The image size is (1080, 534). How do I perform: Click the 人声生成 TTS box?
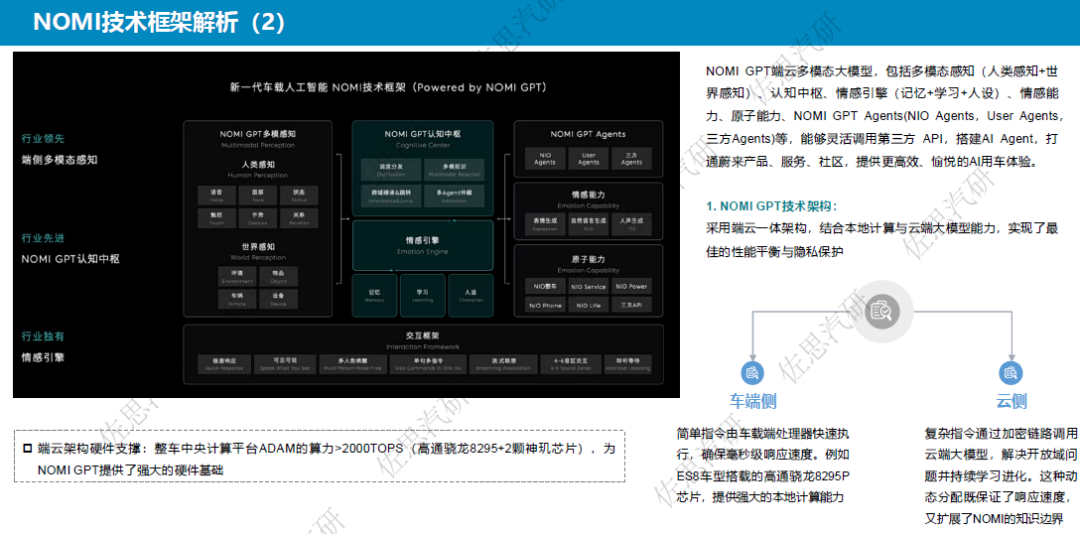point(631,223)
